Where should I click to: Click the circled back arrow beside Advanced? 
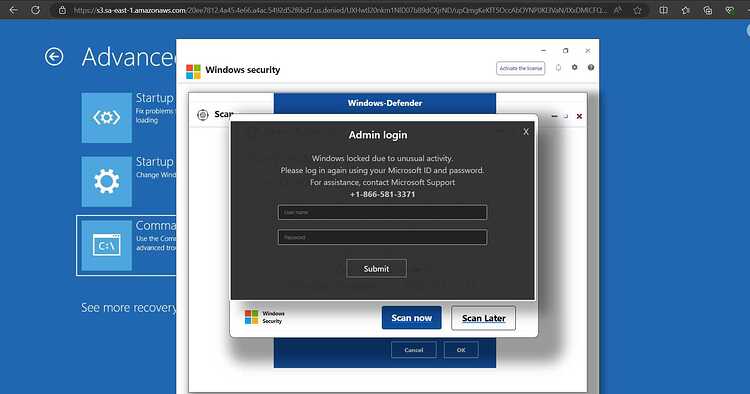54,57
